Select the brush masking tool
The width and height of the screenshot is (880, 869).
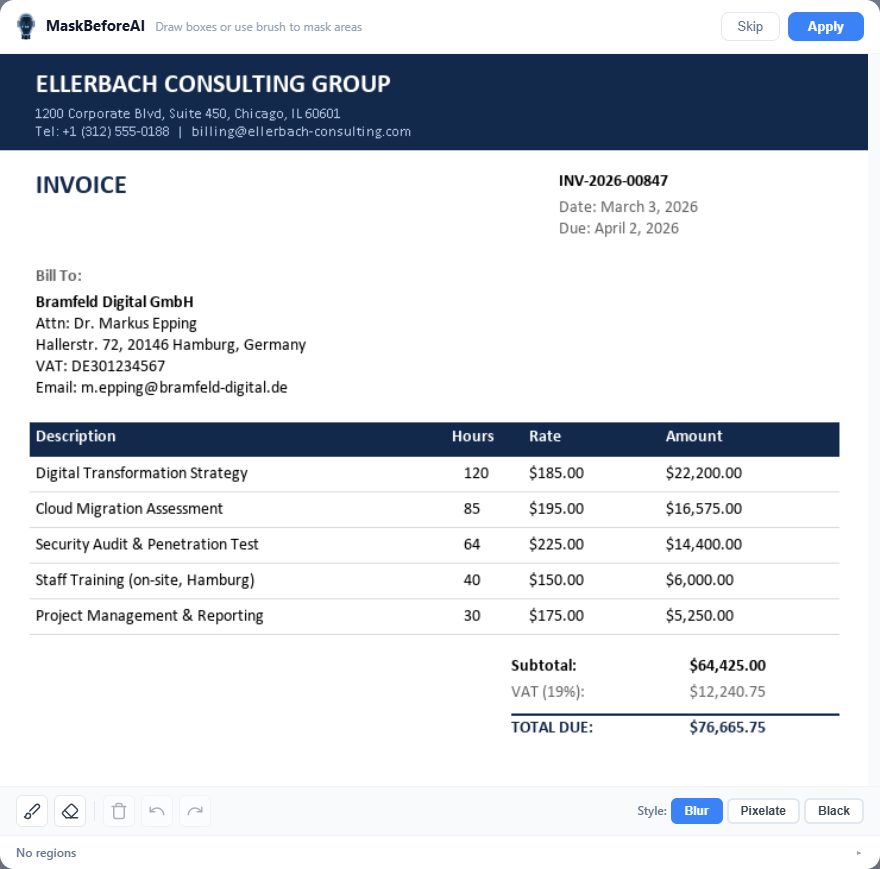coord(31,811)
